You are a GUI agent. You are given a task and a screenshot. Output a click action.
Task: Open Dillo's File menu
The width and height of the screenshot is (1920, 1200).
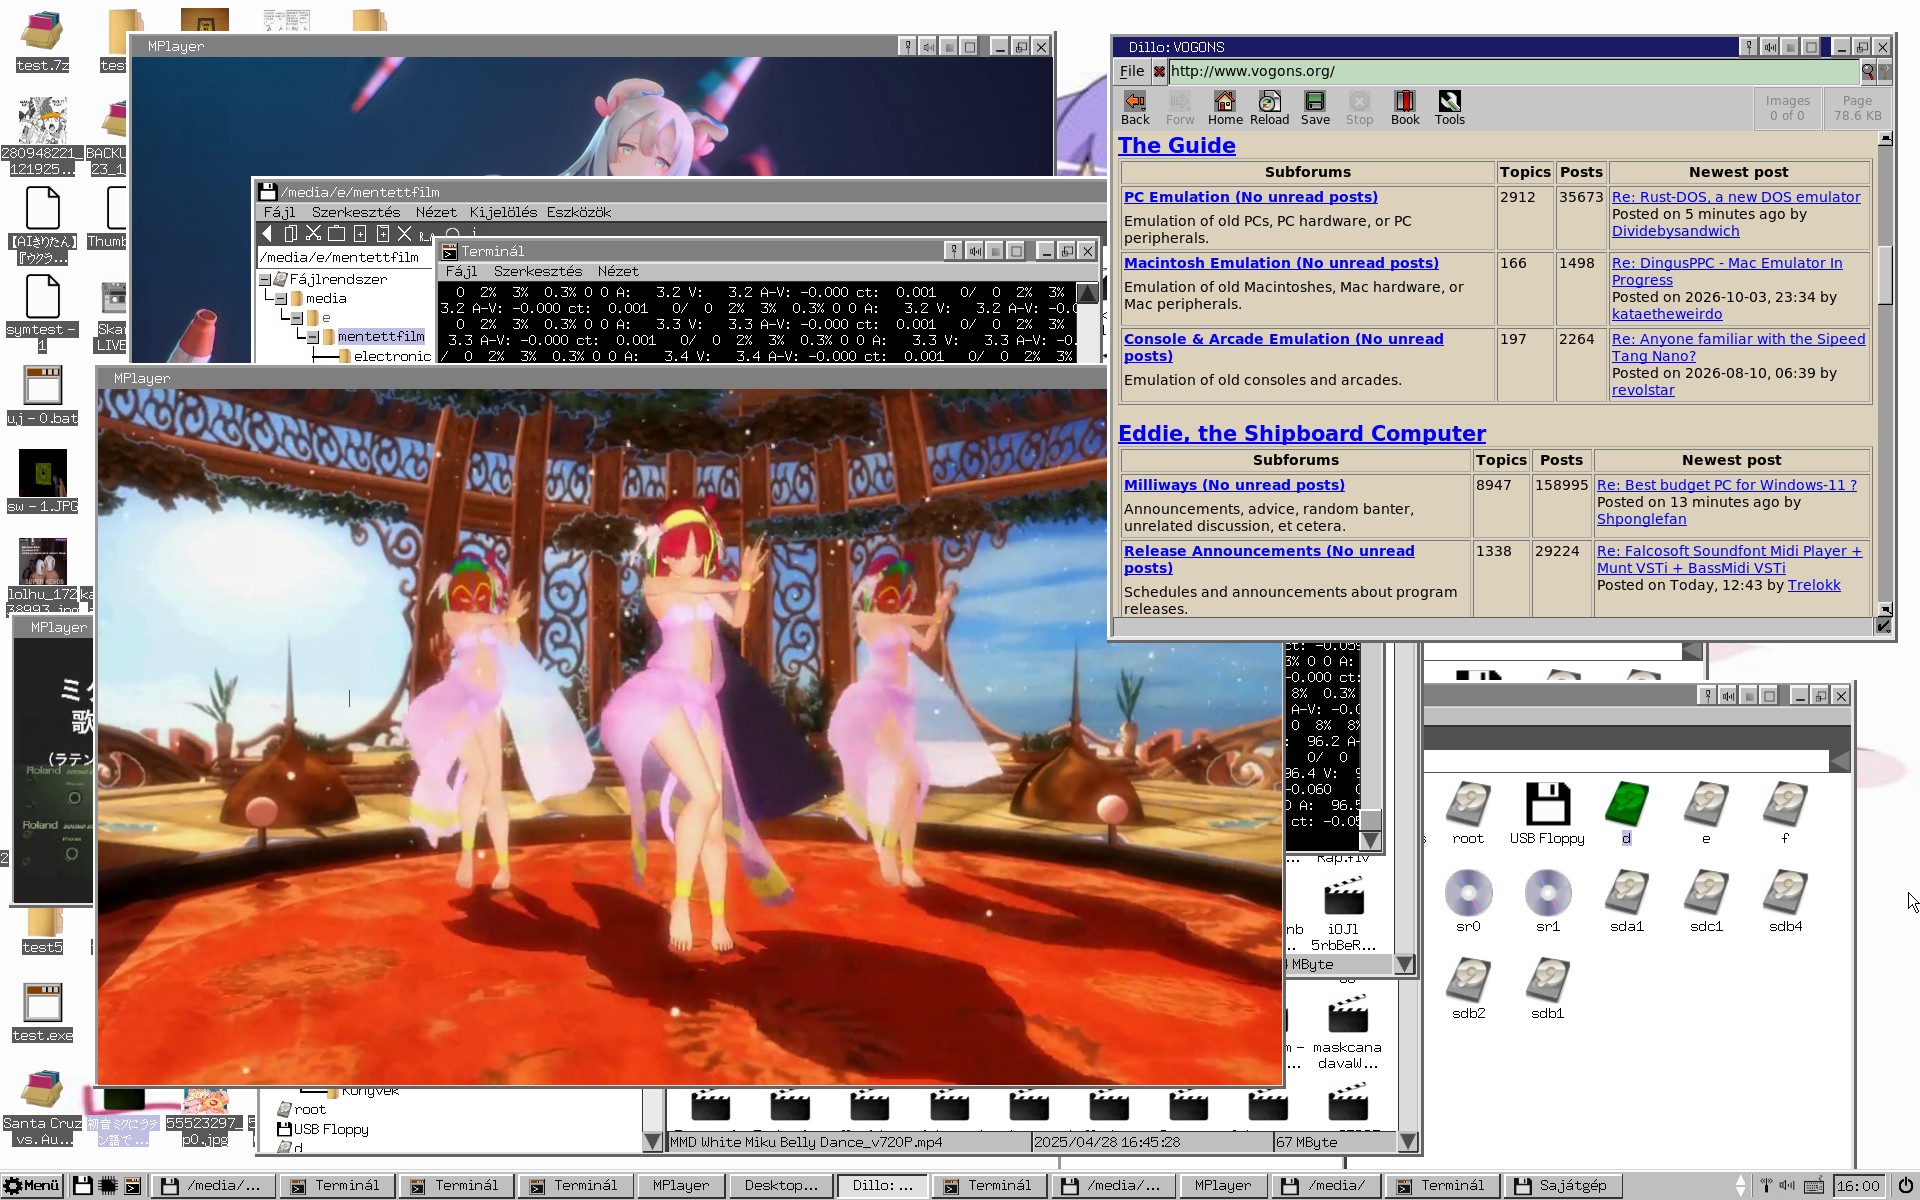(x=1132, y=71)
